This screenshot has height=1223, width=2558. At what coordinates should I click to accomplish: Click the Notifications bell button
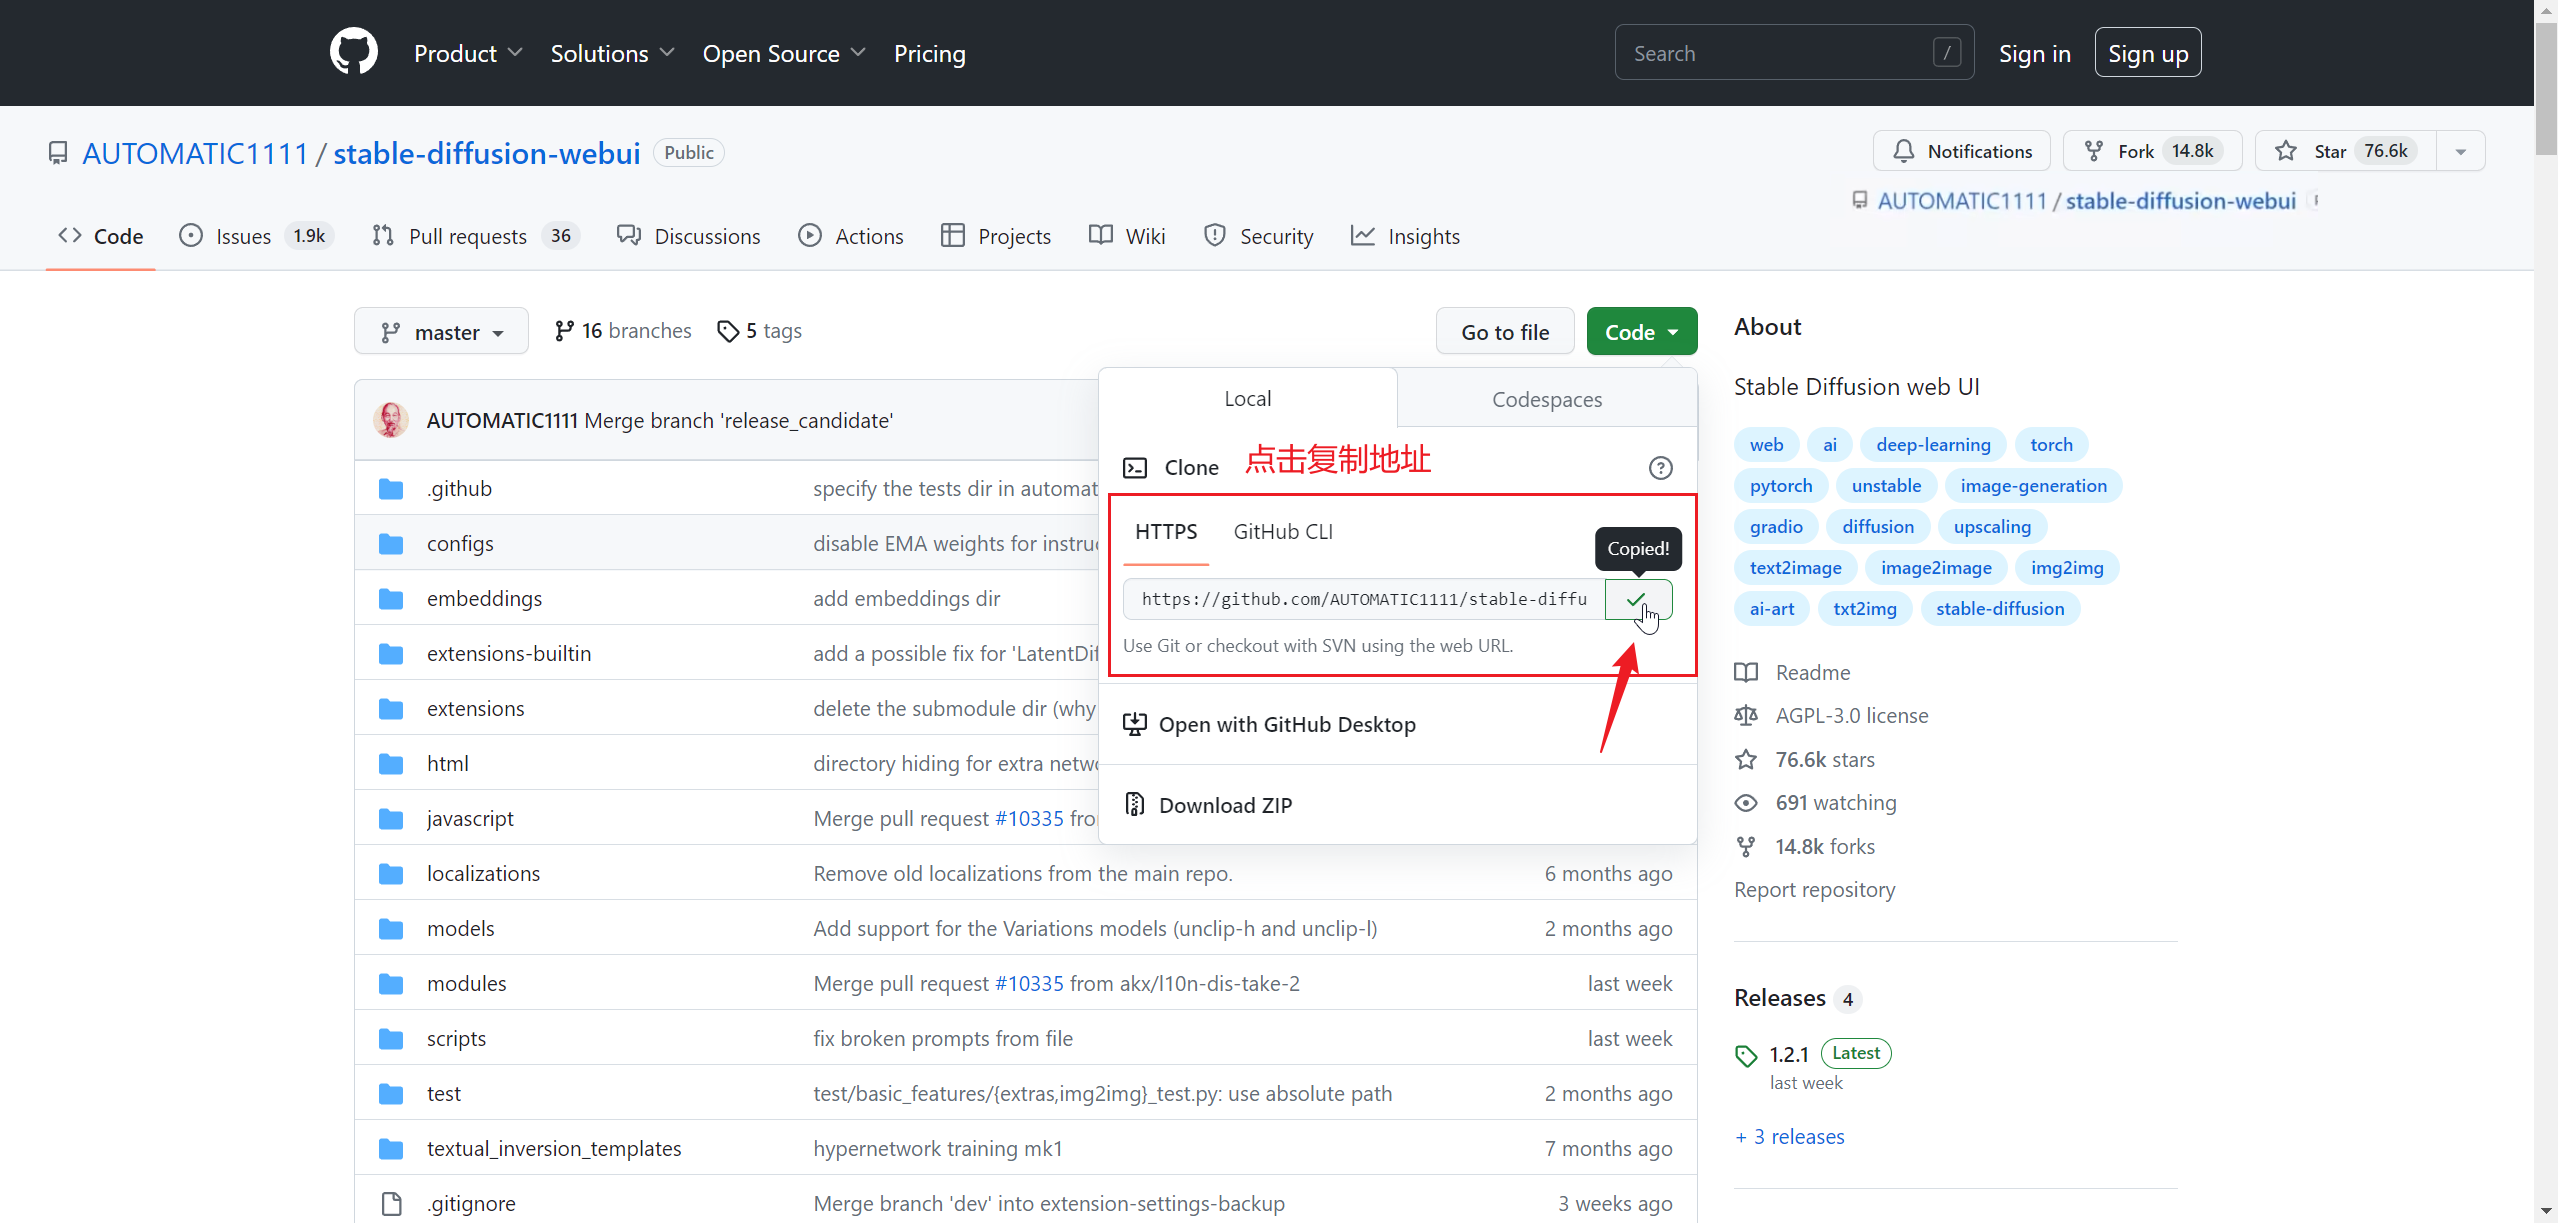point(1961,151)
